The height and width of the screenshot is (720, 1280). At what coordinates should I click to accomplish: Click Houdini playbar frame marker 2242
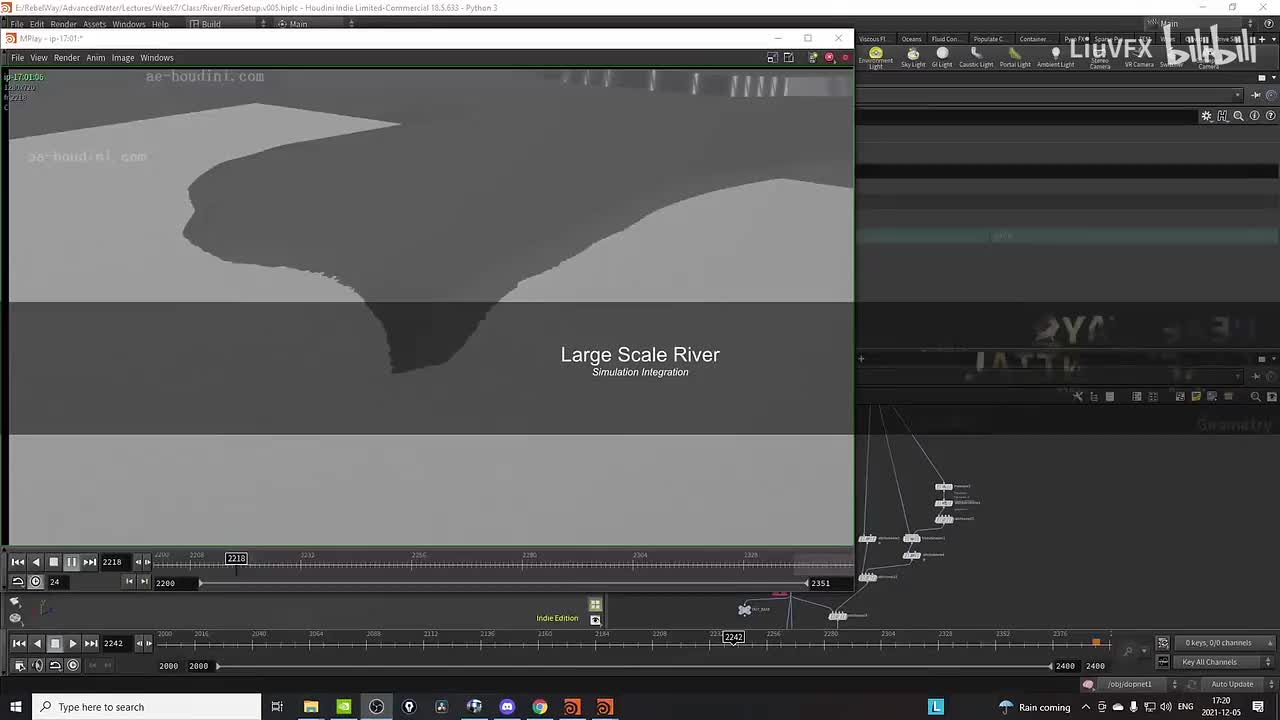coord(733,637)
